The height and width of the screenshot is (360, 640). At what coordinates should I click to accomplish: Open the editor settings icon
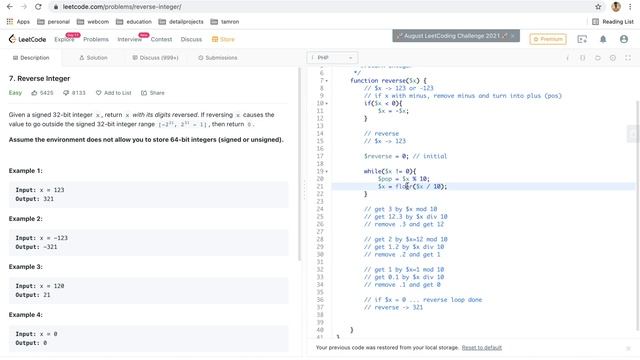[x=613, y=58]
